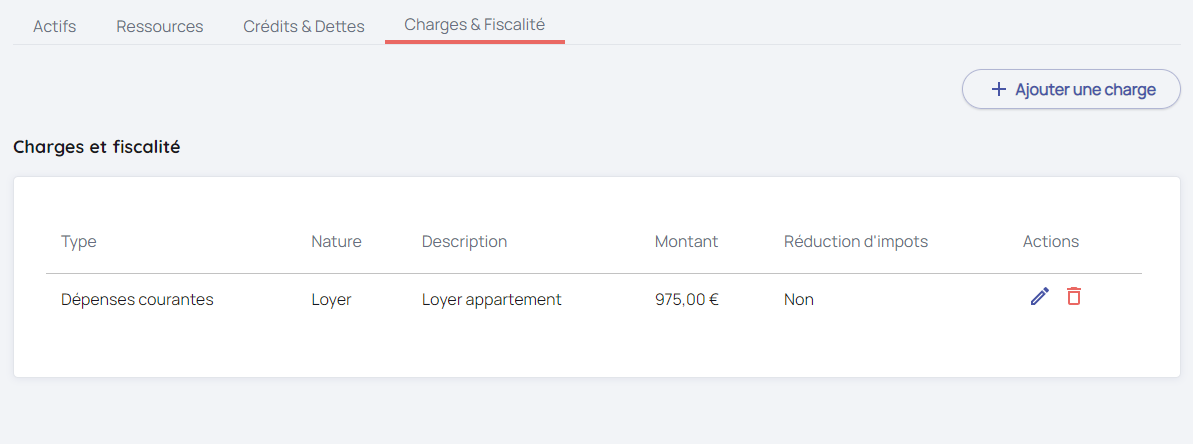Image resolution: width=1193 pixels, height=444 pixels.
Task: Click the 975,00 € amount
Action: 687,299
